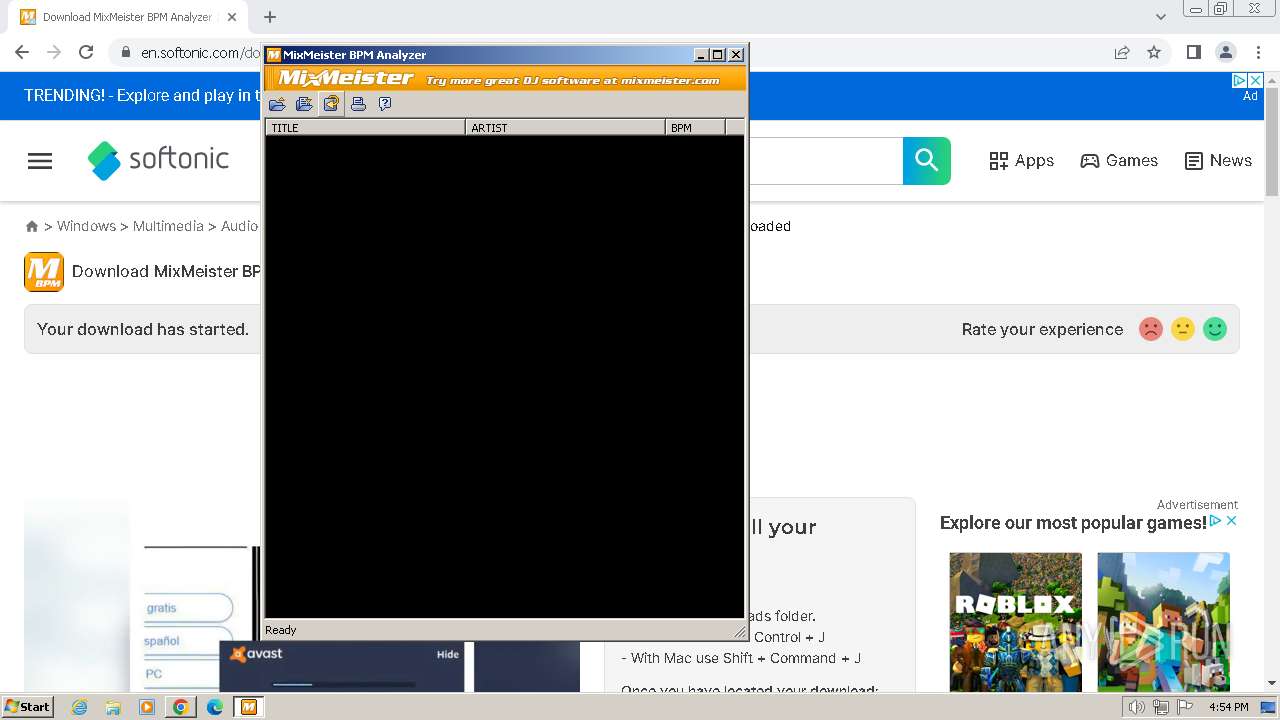1280x720 pixels.
Task: Close the MixMeister BPM Analyzer window
Action: (x=736, y=55)
